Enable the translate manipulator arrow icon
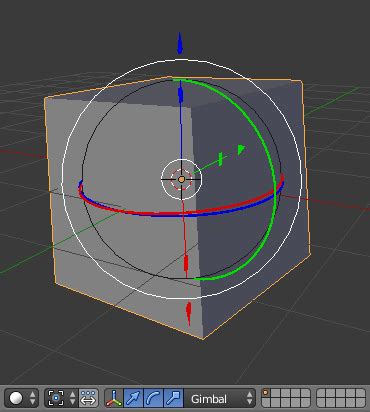This screenshot has width=370, height=412. [133, 398]
